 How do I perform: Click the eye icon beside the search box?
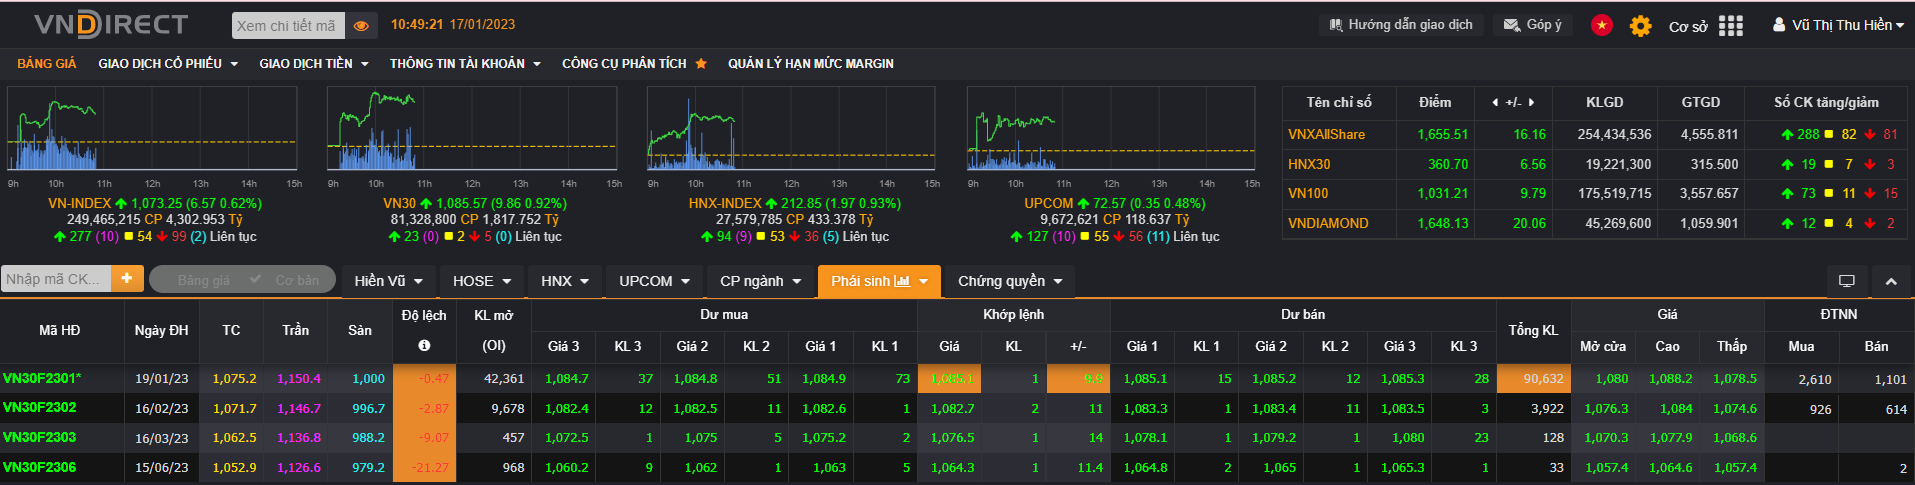361,26
